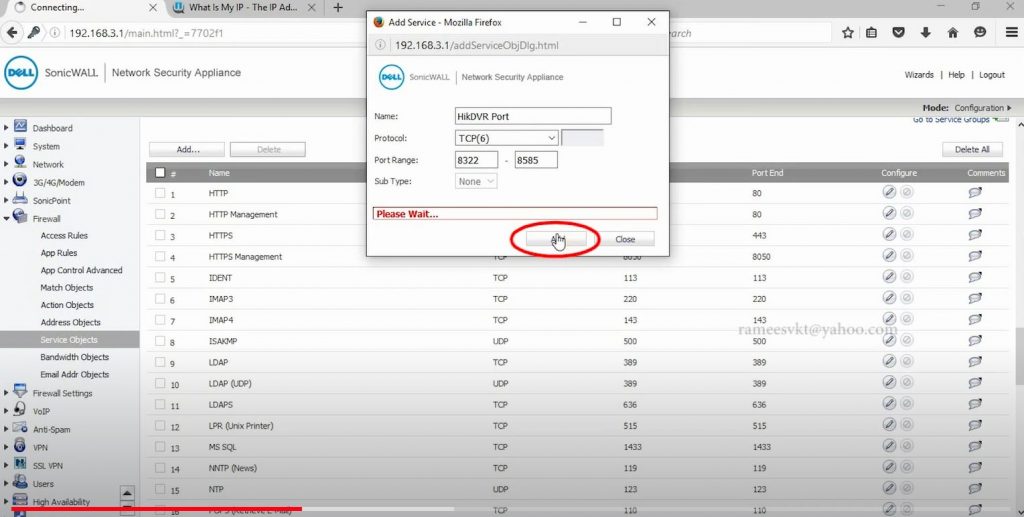Click the port range end field 8585
1024x517 pixels.
(x=536, y=160)
